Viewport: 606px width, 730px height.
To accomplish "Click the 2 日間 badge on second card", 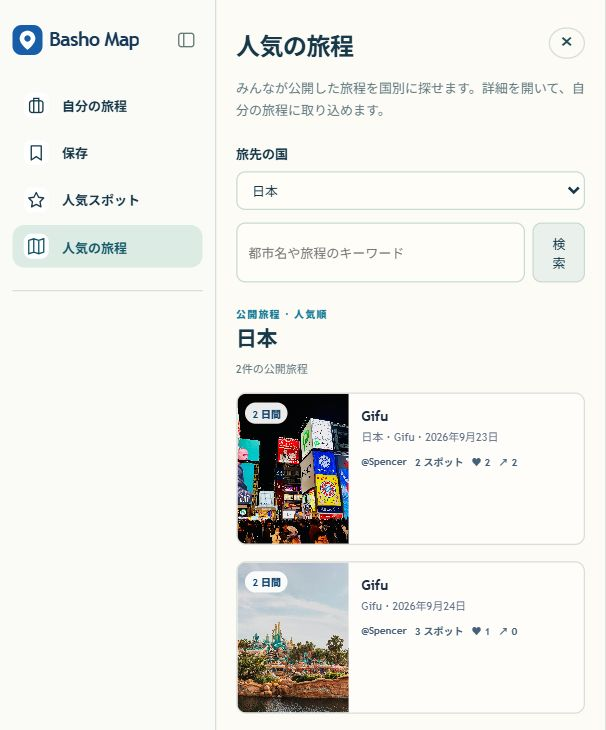I will pyautogui.click(x=266, y=582).
